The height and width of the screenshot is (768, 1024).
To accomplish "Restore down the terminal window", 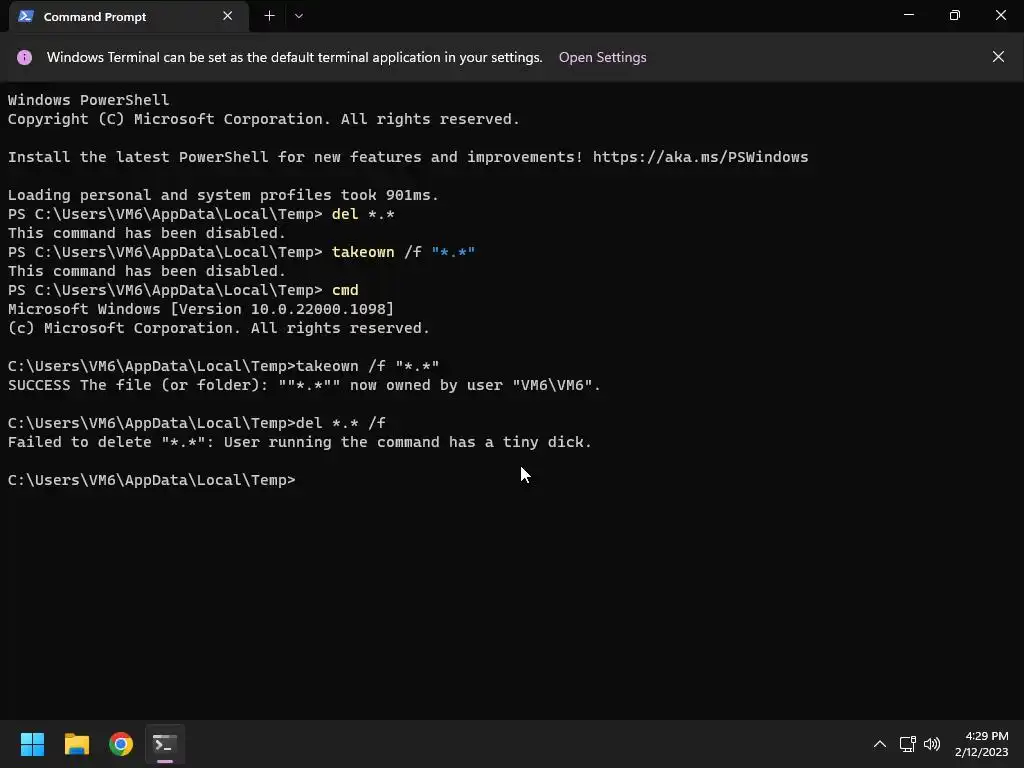I will pyautogui.click(x=954, y=15).
